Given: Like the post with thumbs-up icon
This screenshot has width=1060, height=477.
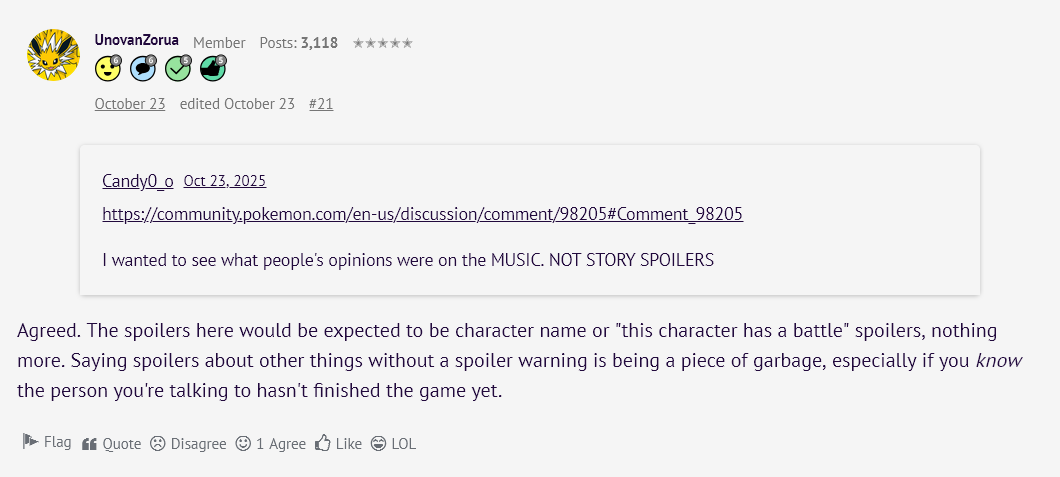Looking at the screenshot, I should pos(323,443).
